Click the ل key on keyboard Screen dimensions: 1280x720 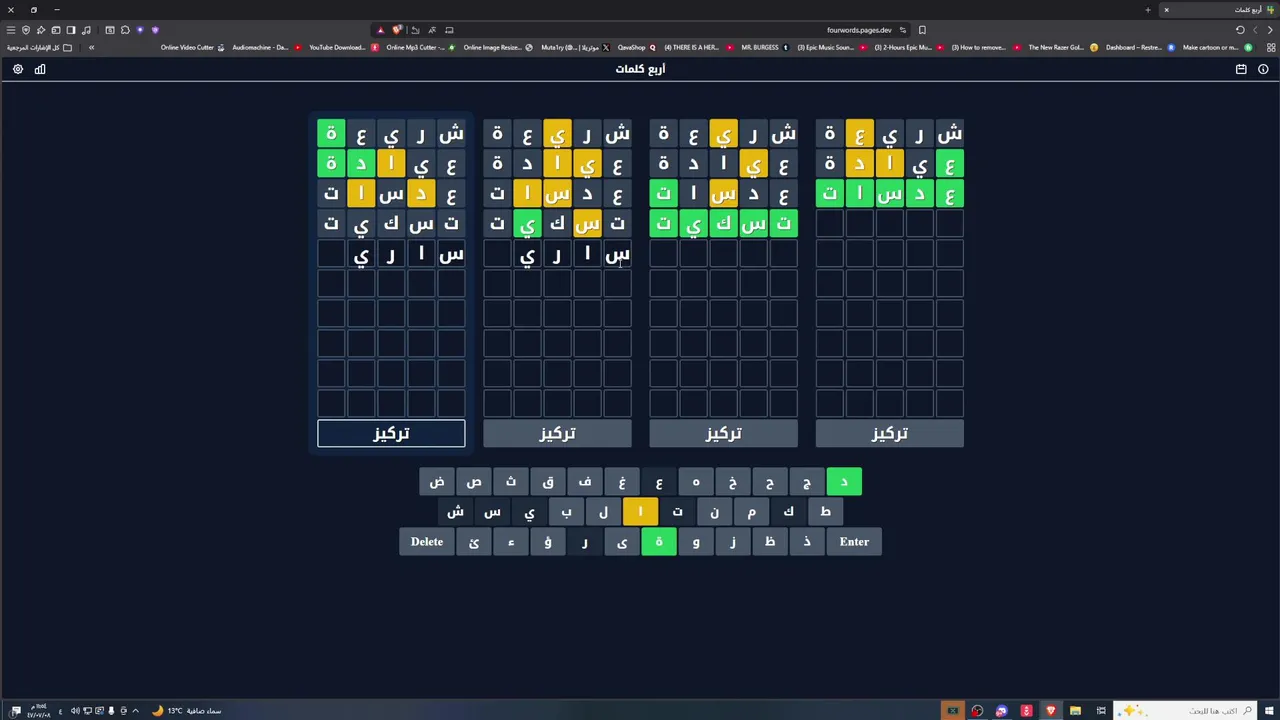click(x=603, y=512)
